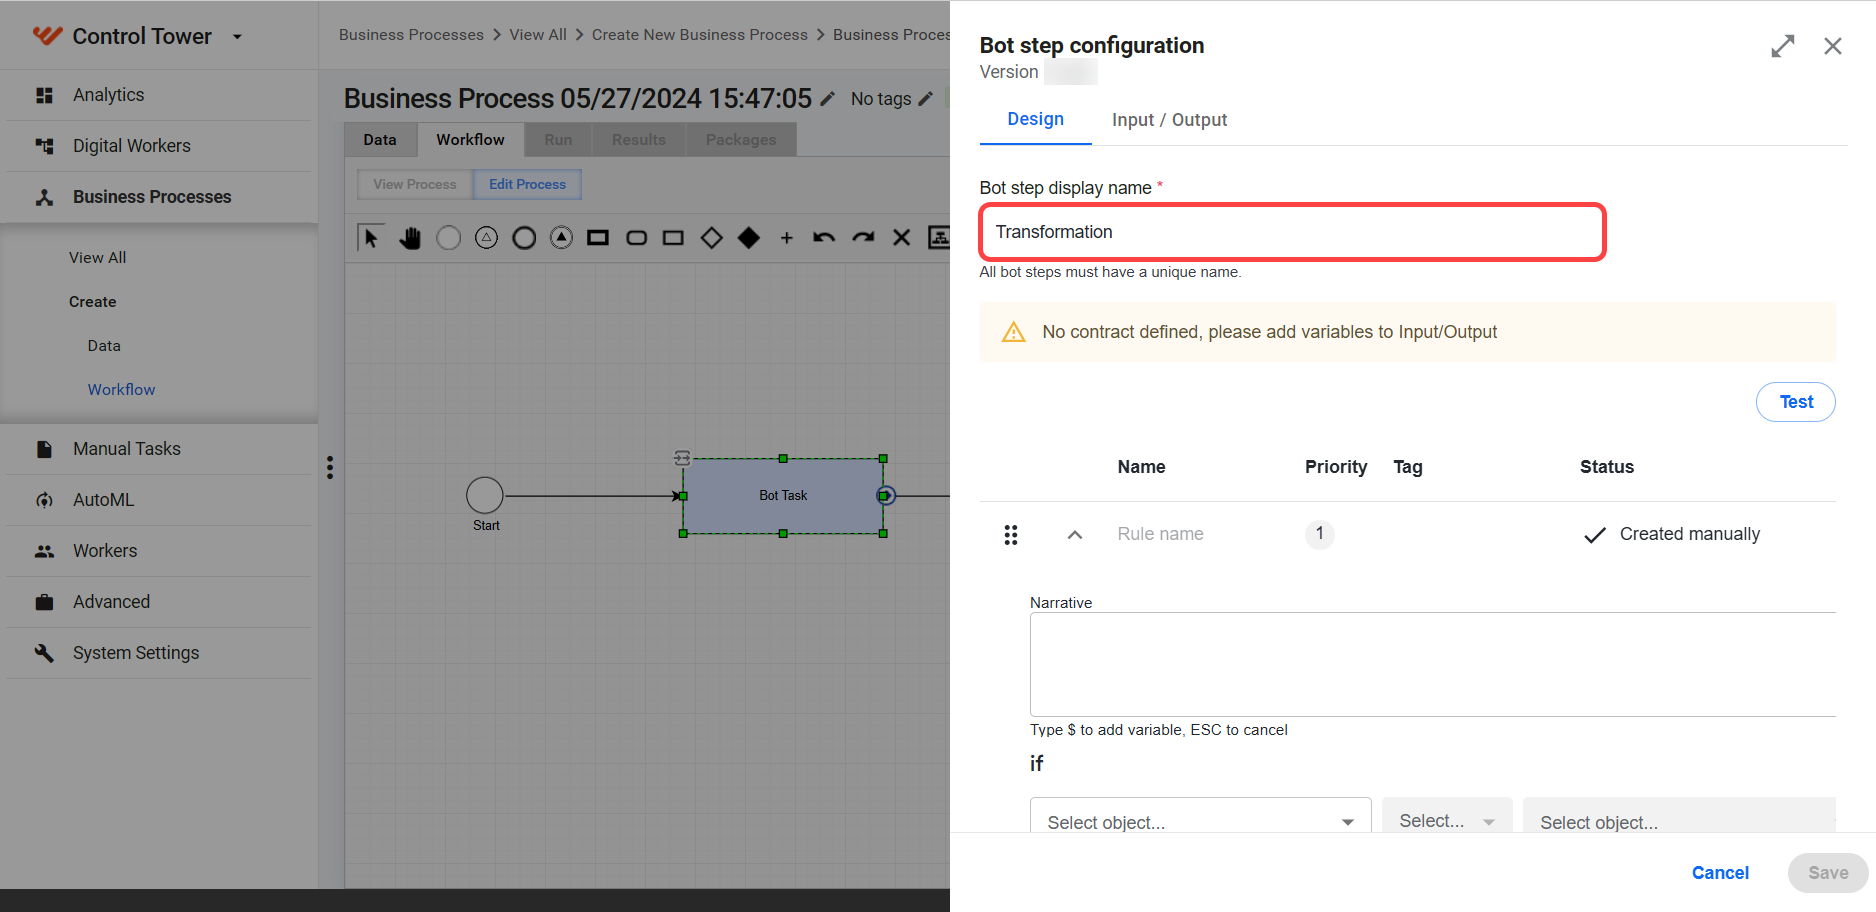Switch to the Input / Output tab
Viewport: 1876px width, 912px height.
[1169, 120]
